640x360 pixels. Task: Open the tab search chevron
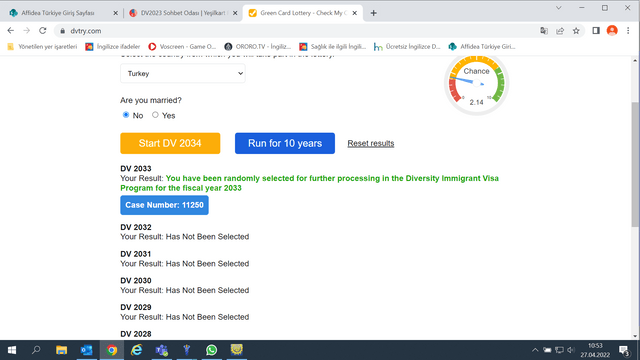(558, 8)
